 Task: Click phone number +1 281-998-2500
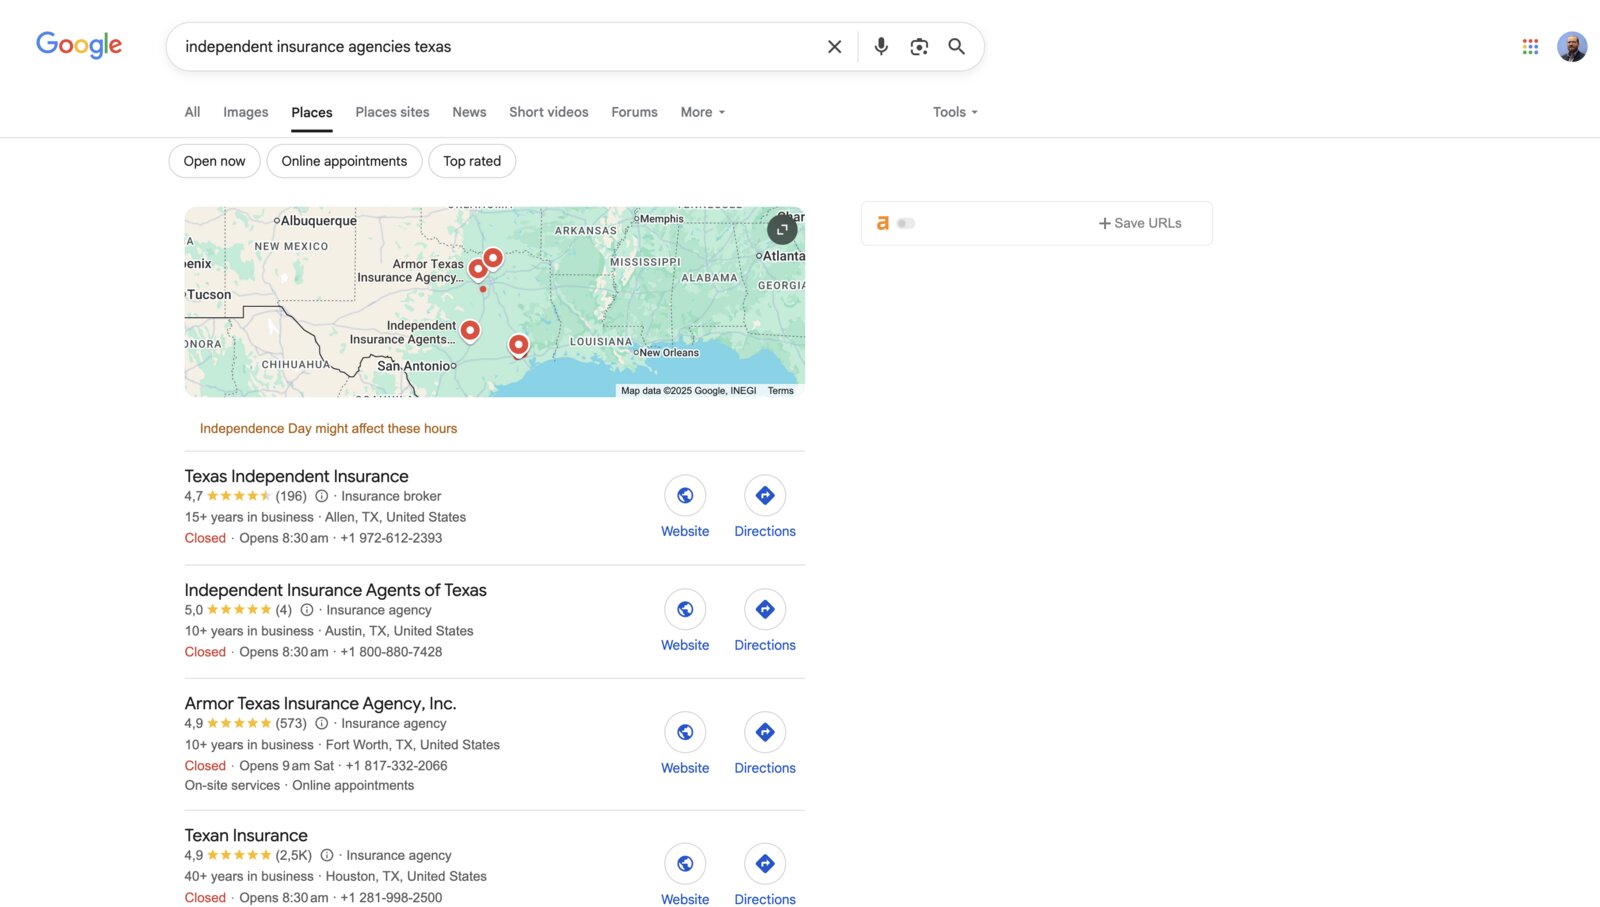coord(391,898)
